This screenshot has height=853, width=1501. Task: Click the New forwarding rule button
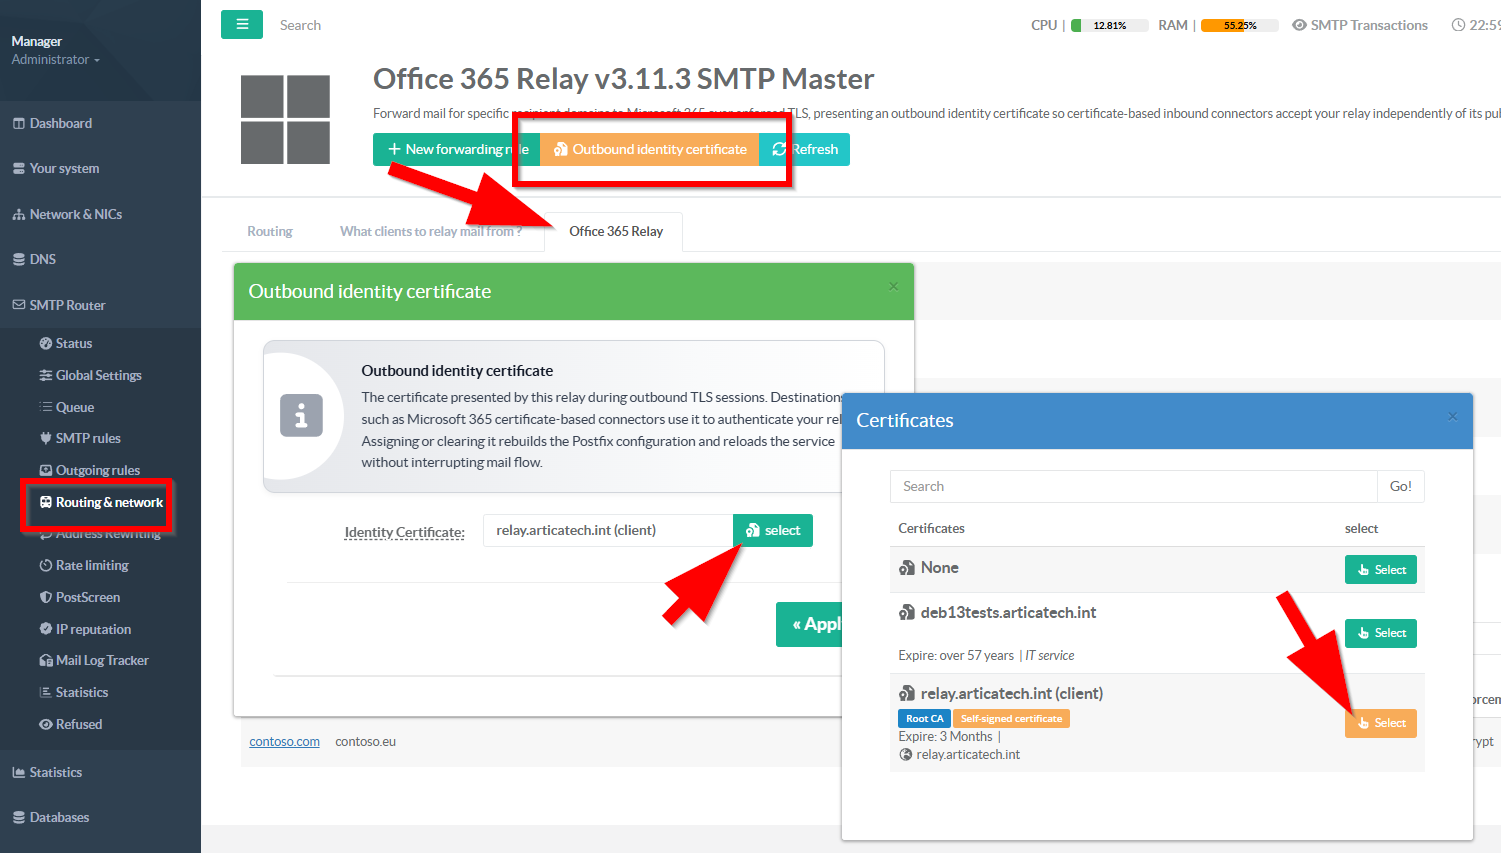point(457,149)
